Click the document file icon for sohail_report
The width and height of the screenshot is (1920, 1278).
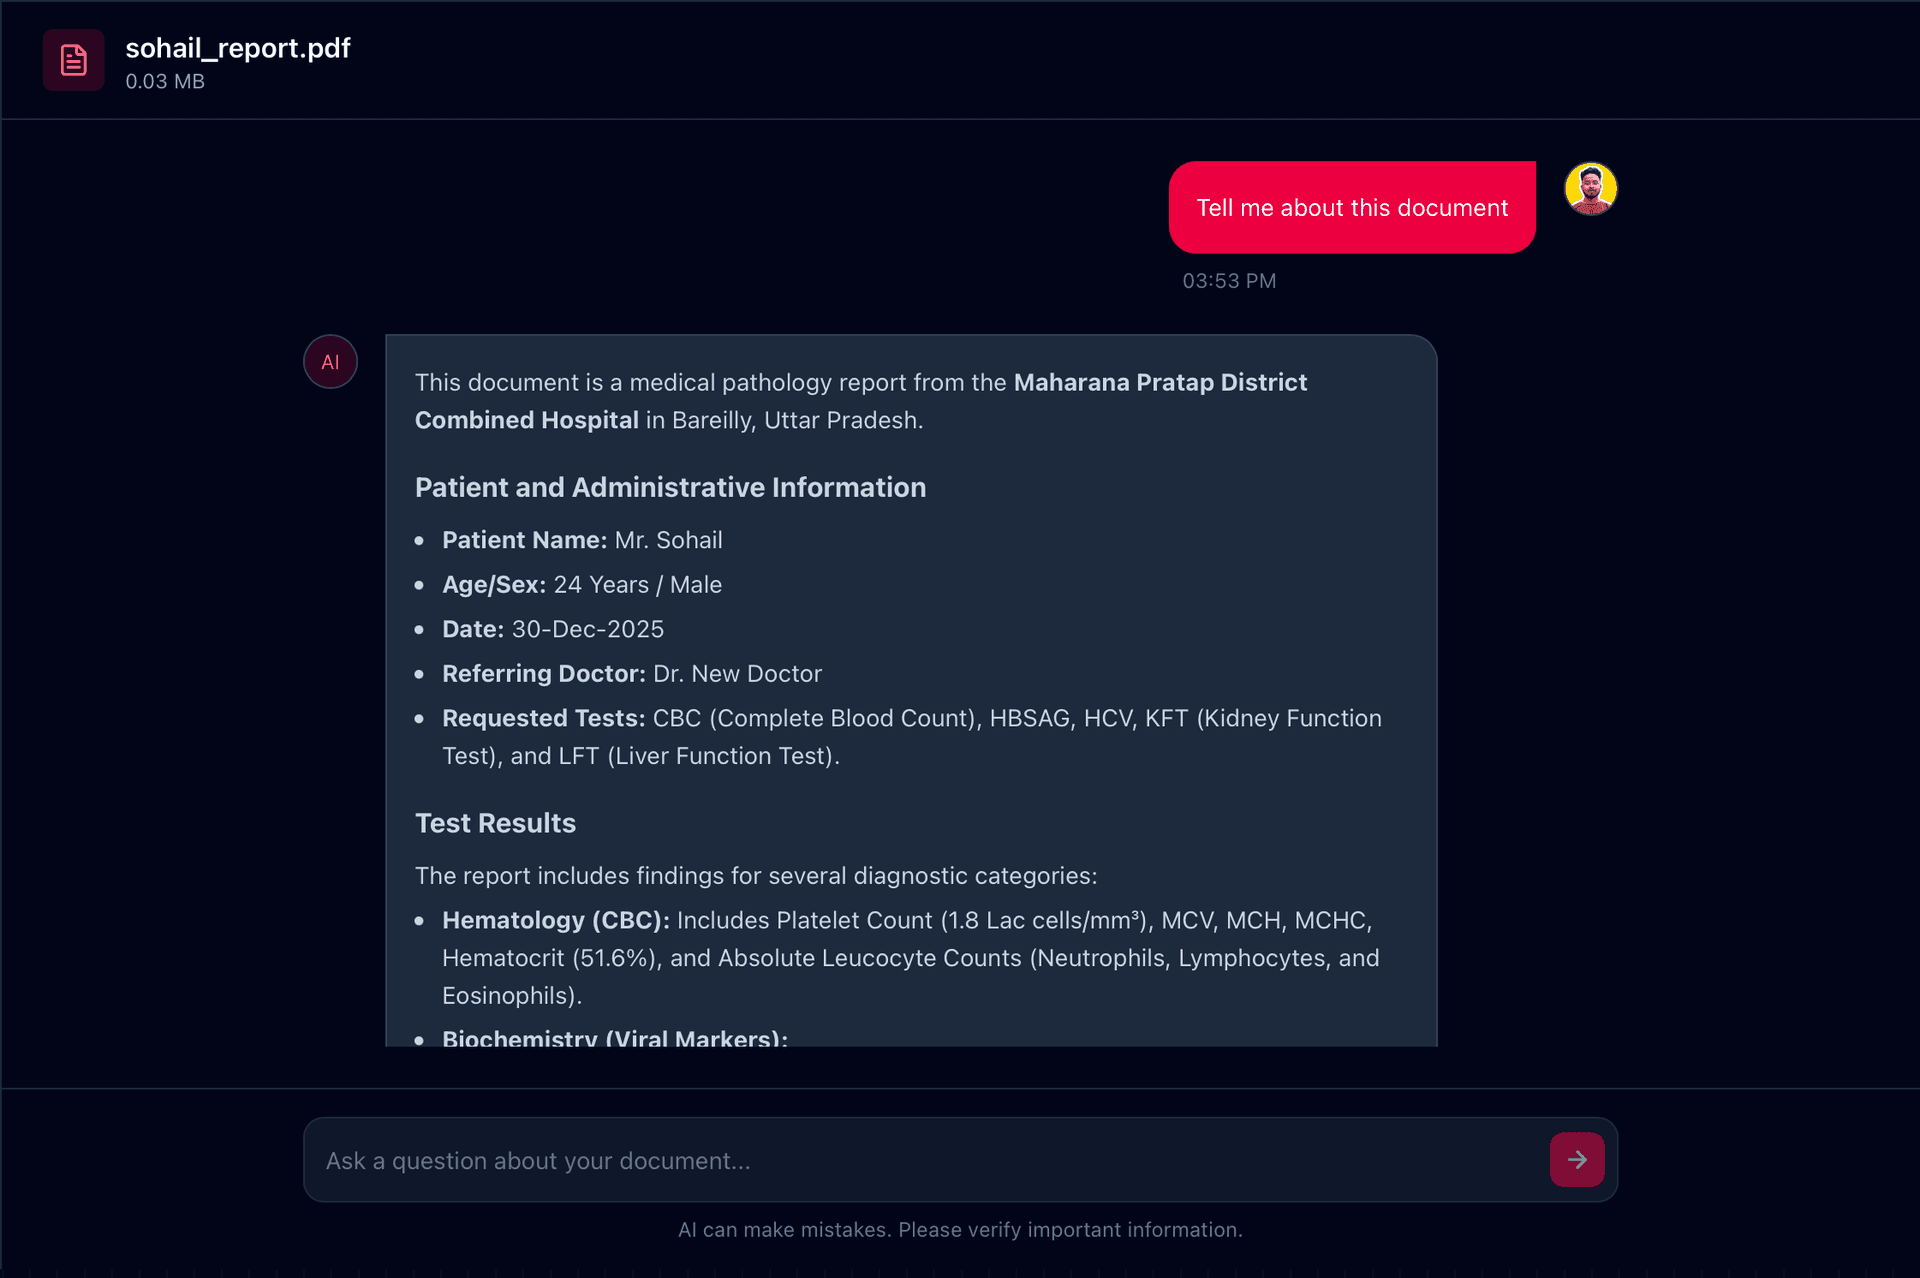click(73, 60)
